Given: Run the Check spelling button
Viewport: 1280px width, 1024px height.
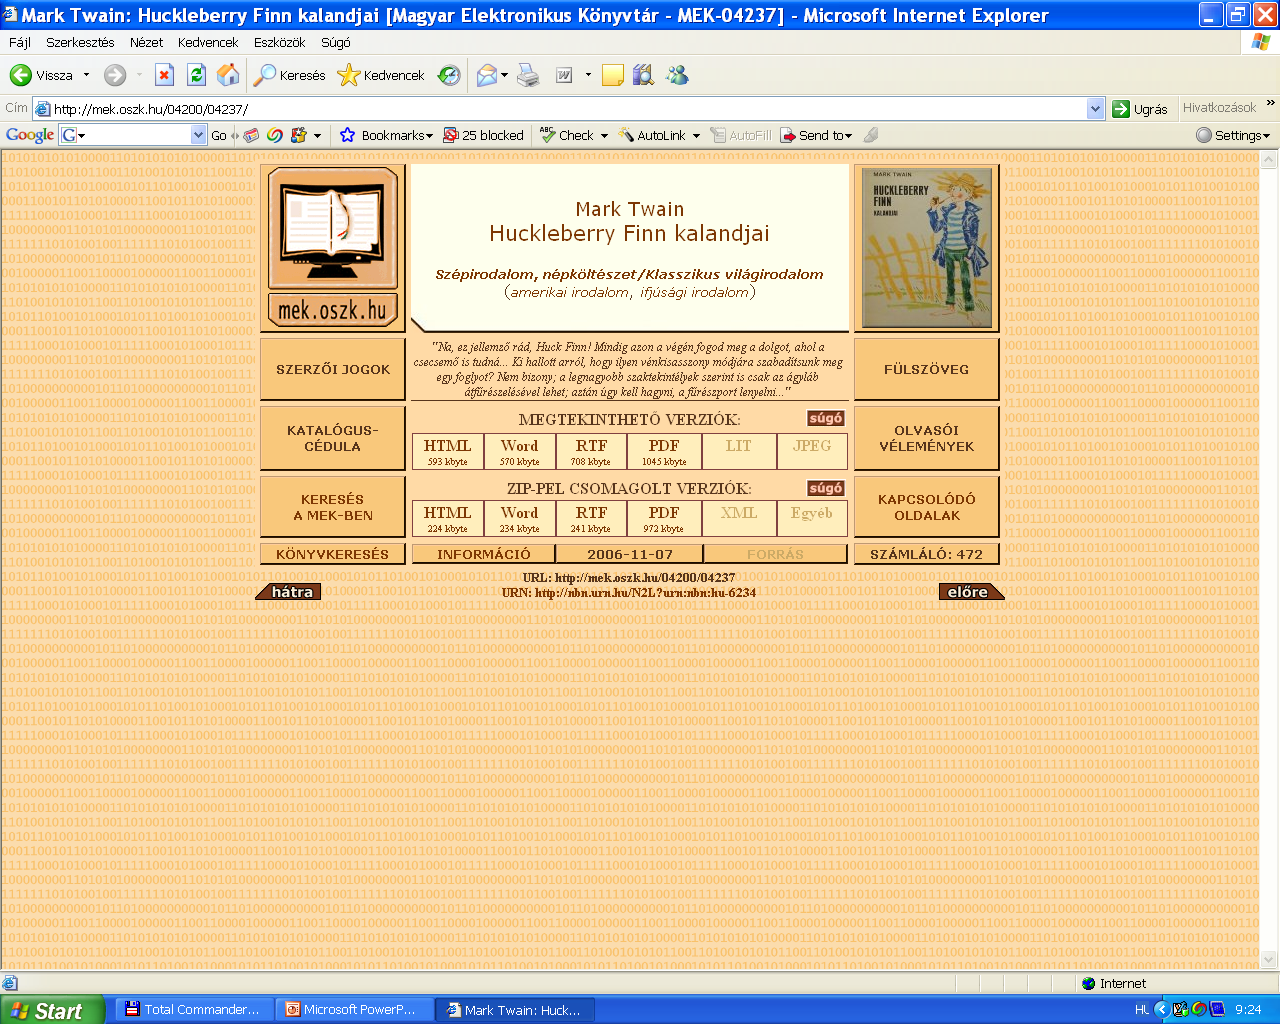Looking at the screenshot, I should click(x=567, y=135).
